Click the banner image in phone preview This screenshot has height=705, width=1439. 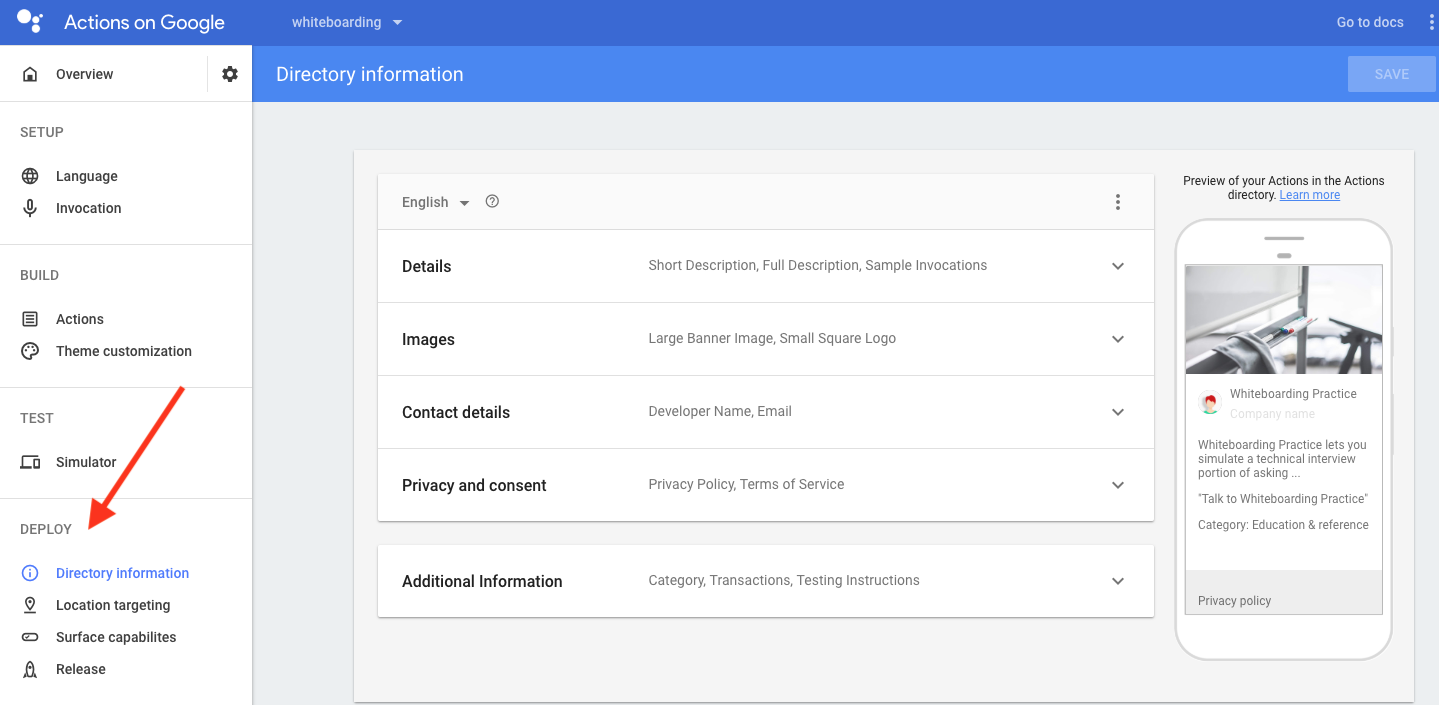coord(1284,320)
